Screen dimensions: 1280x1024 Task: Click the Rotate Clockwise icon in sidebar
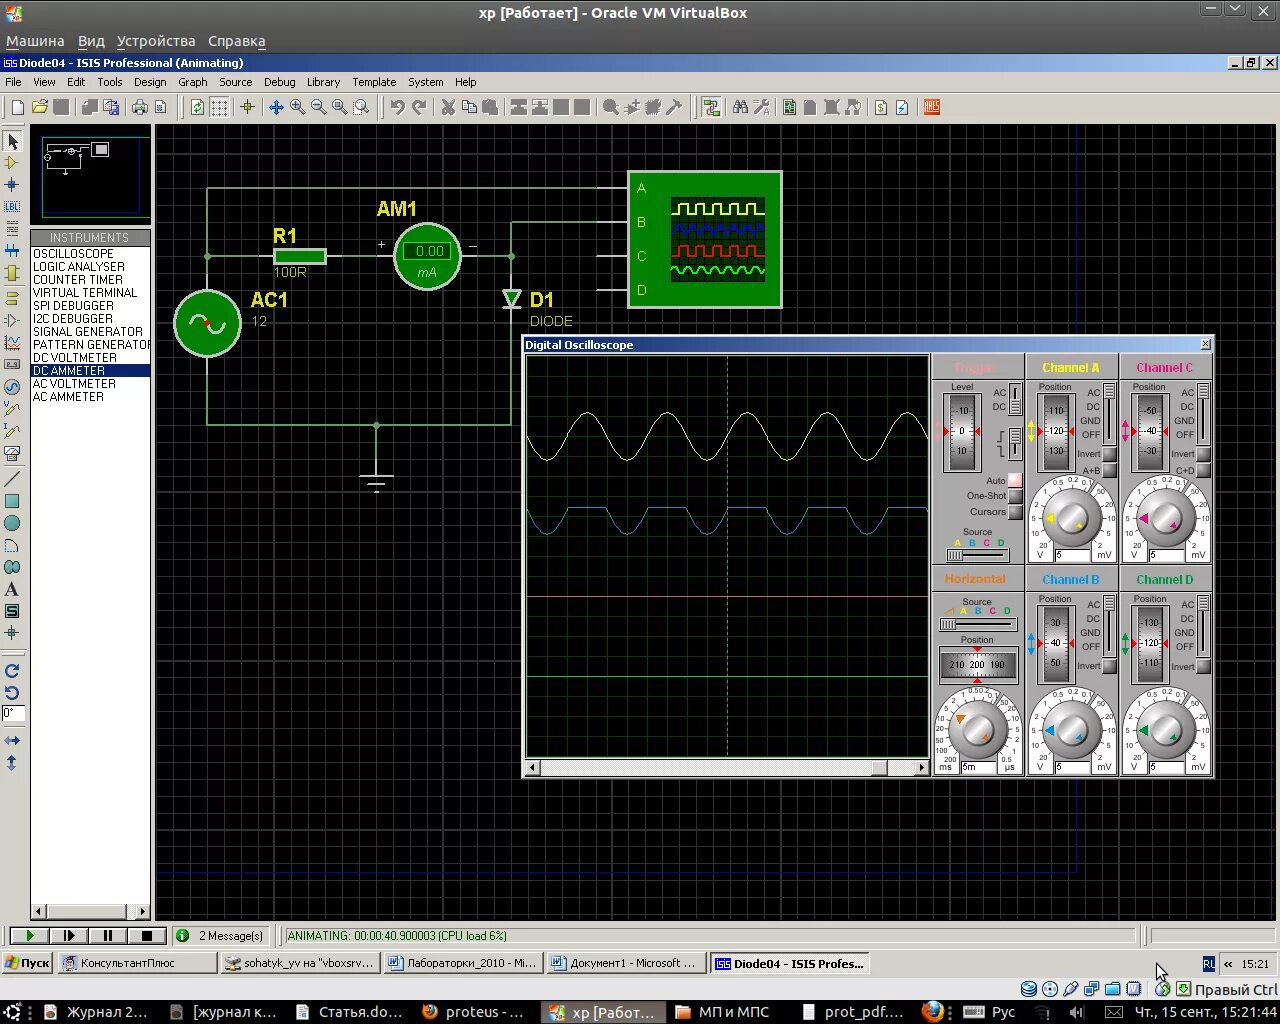tap(12, 671)
